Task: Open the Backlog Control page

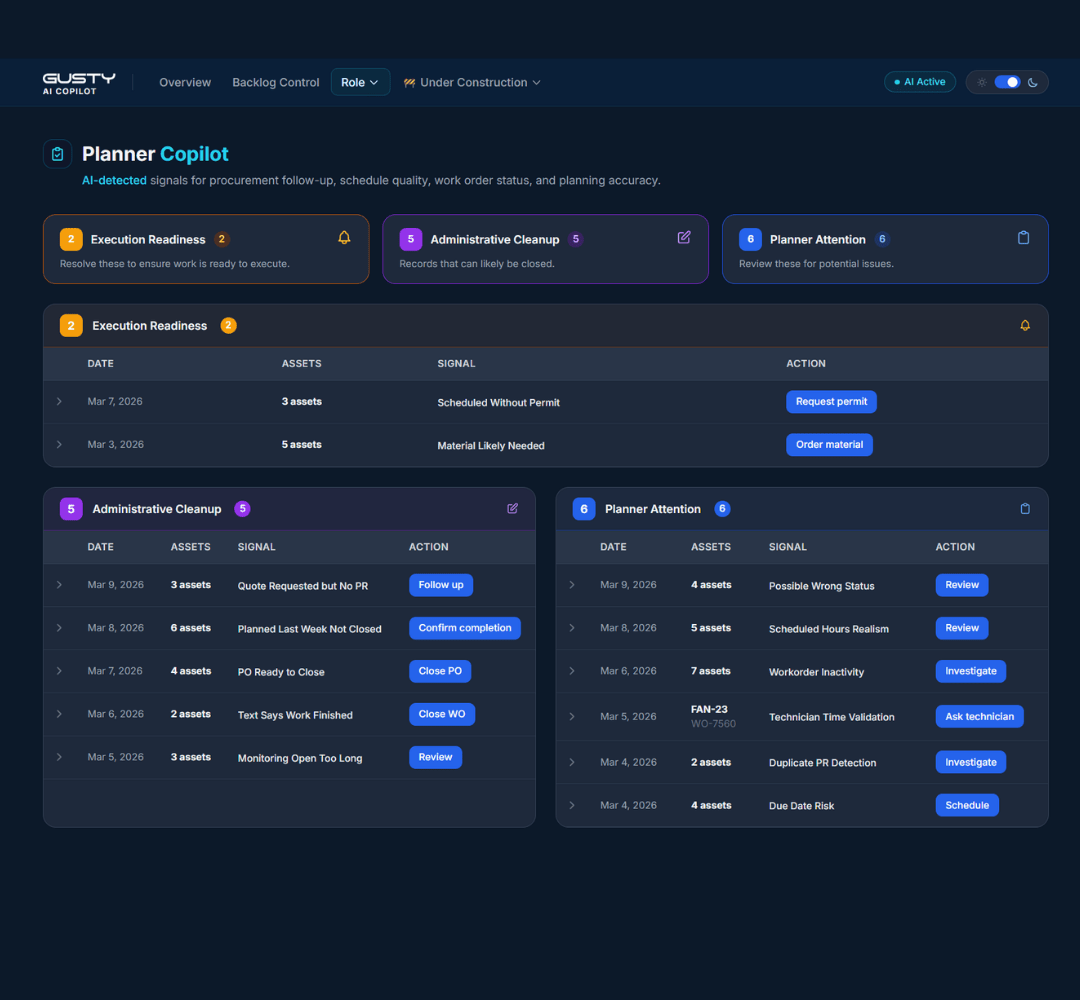Action: coord(275,82)
